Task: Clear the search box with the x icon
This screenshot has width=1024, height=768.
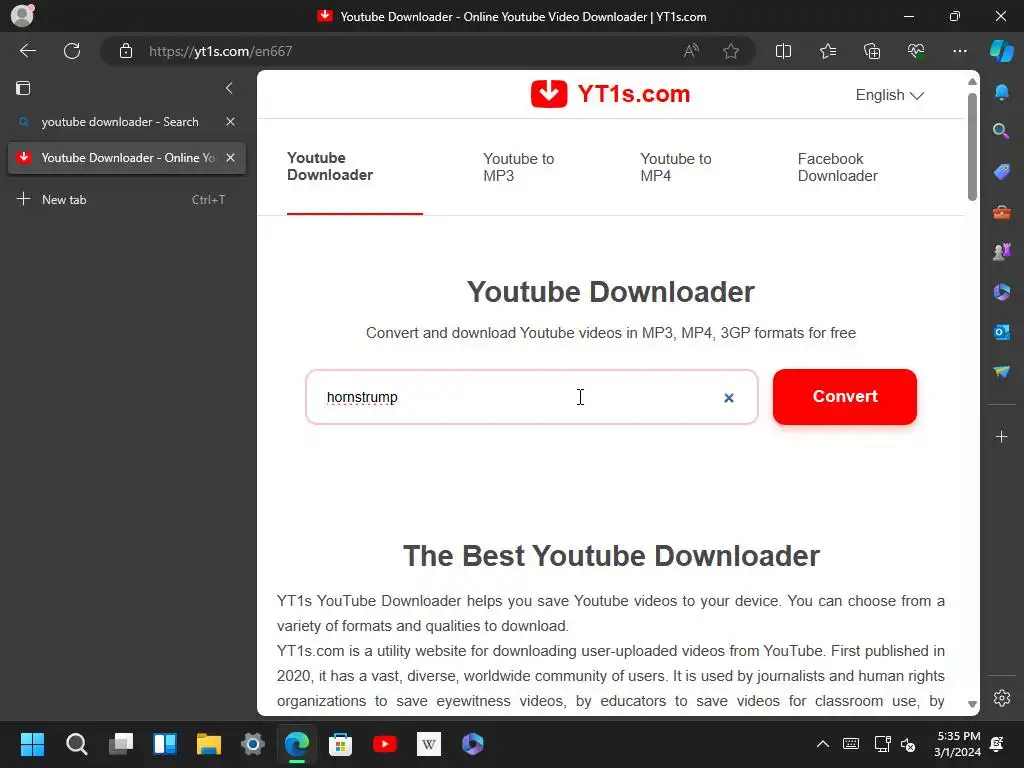Action: [729, 398]
